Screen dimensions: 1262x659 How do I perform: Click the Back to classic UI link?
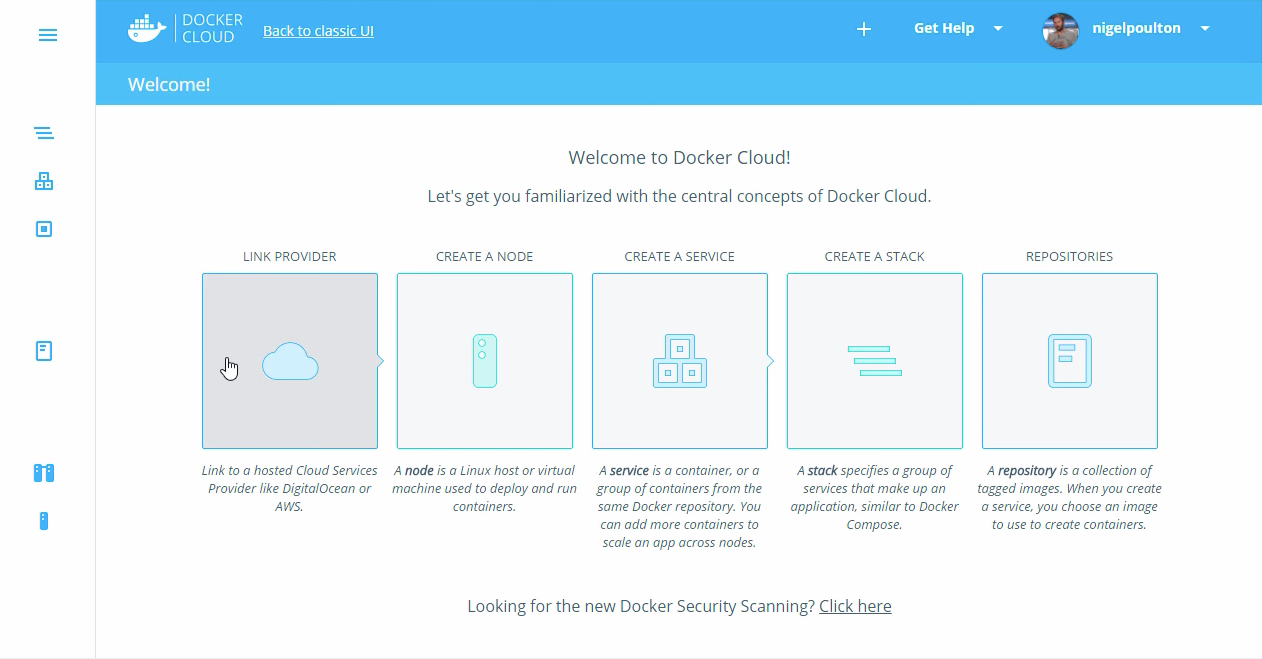pos(318,31)
